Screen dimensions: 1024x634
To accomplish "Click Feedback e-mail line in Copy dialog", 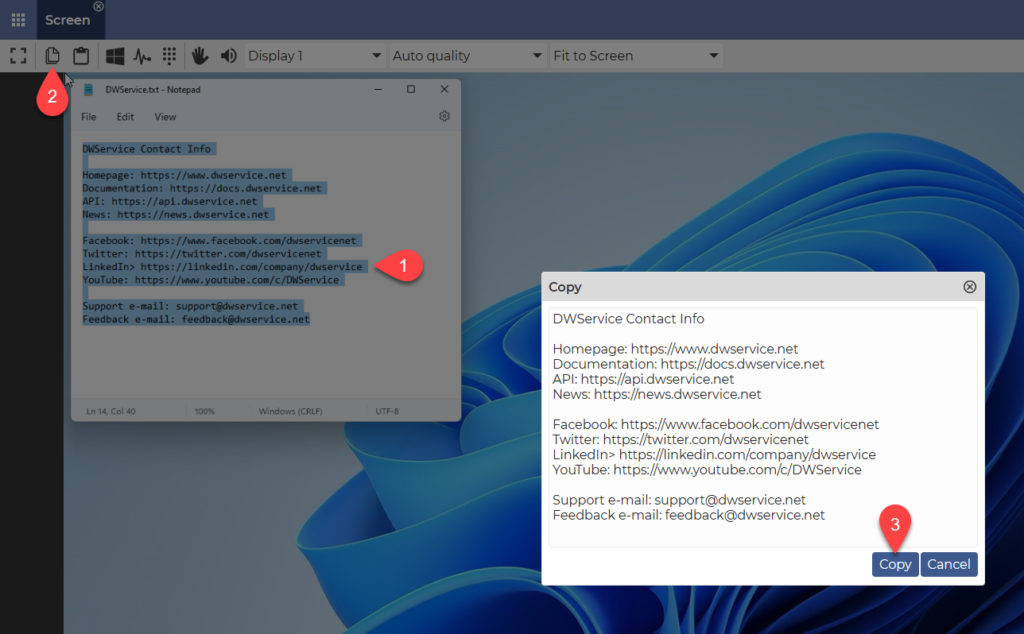I will pos(689,515).
